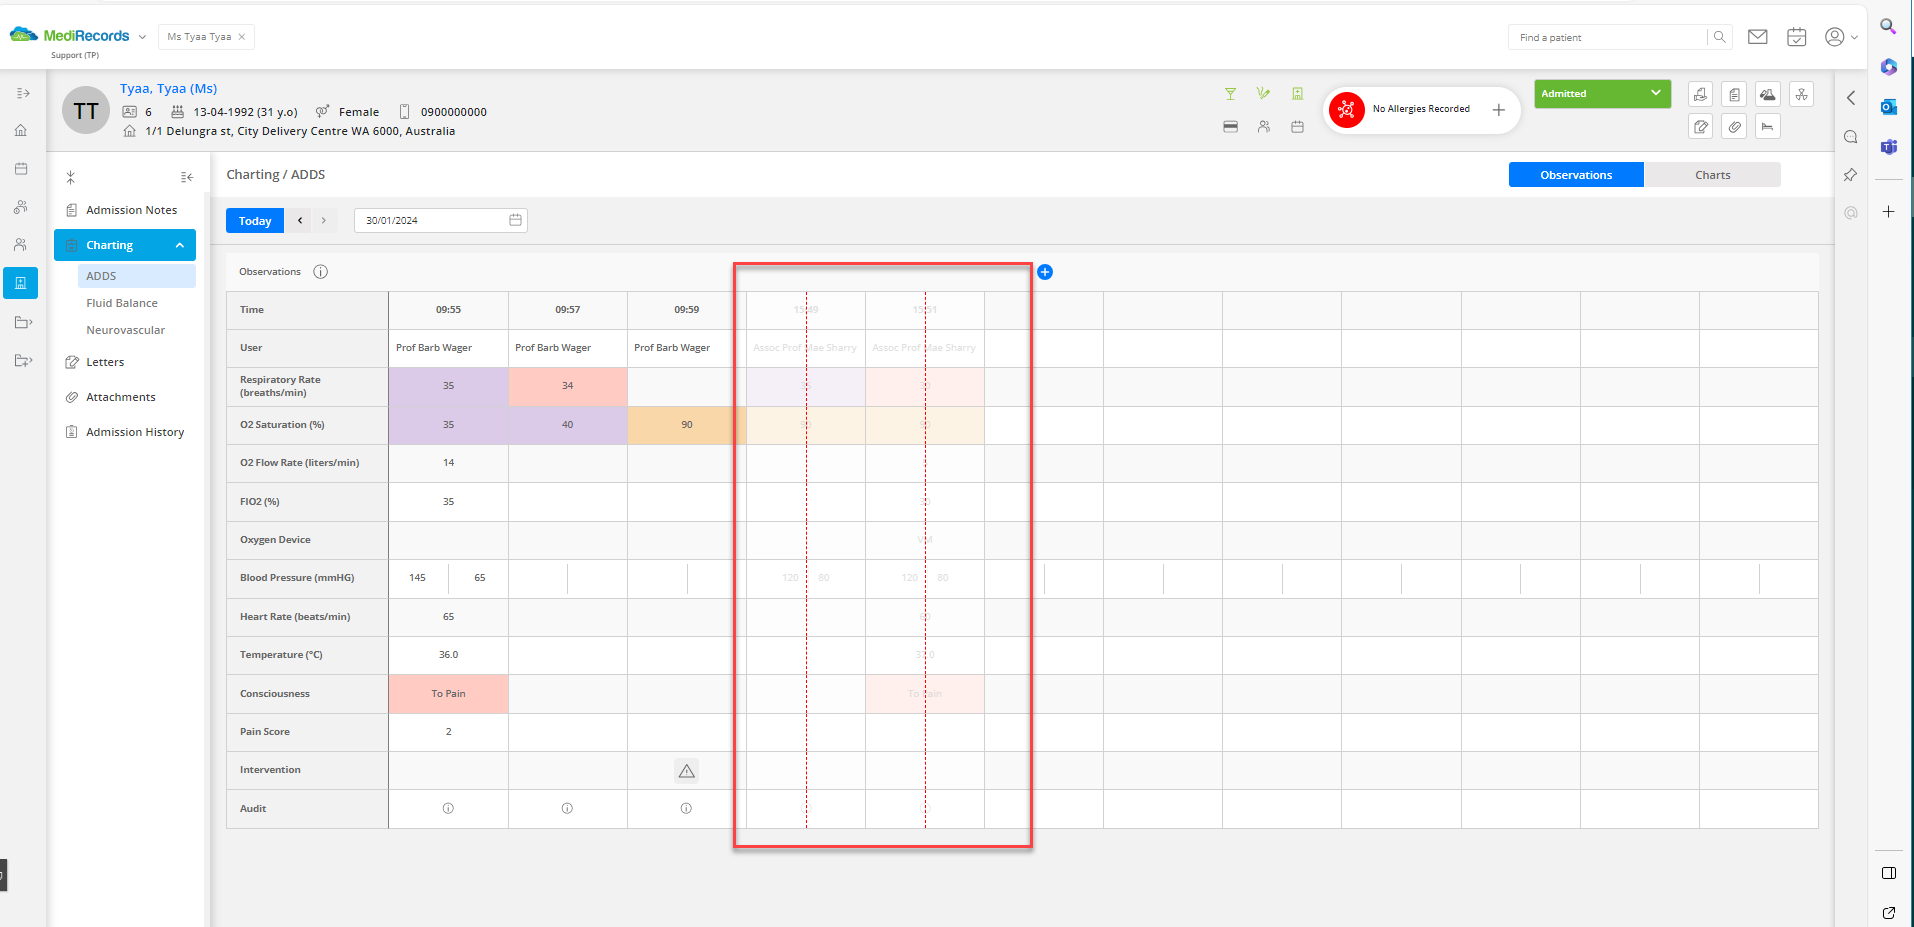Open the Admitted status dropdown
The width and height of the screenshot is (1914, 927).
point(1602,93)
